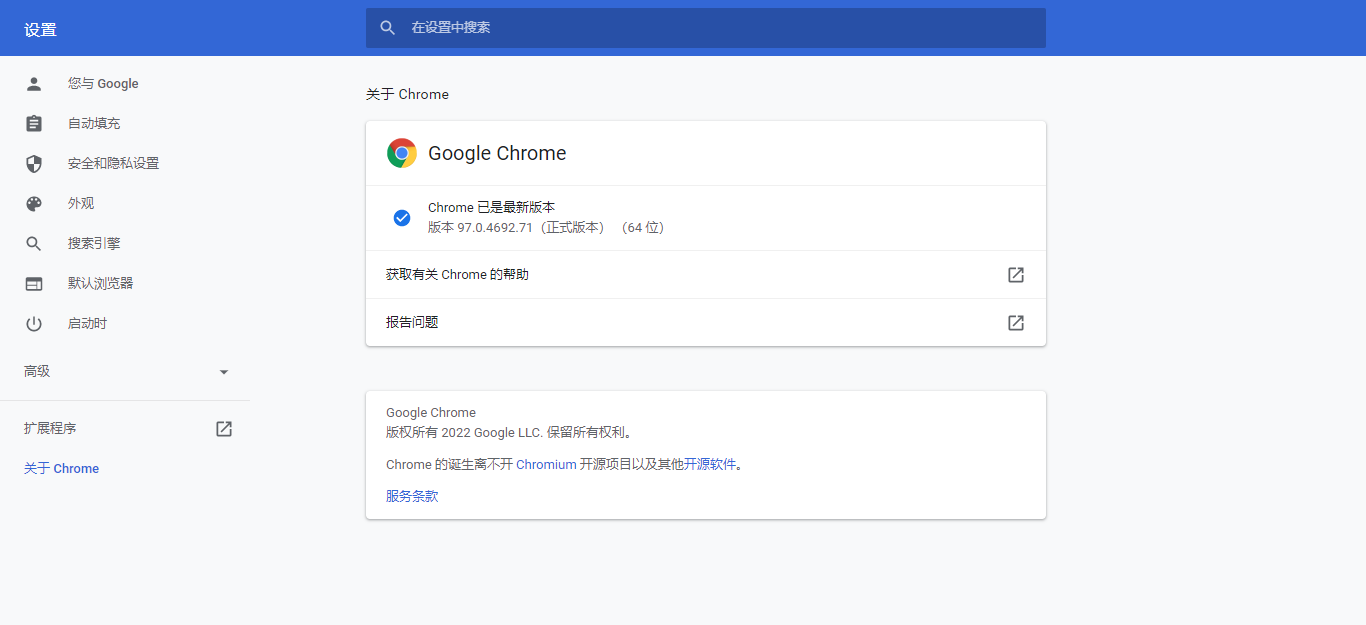Viewport: 1366px width, 625px height.
Task: Click the search magnifier icon in the header
Action: pos(388,28)
